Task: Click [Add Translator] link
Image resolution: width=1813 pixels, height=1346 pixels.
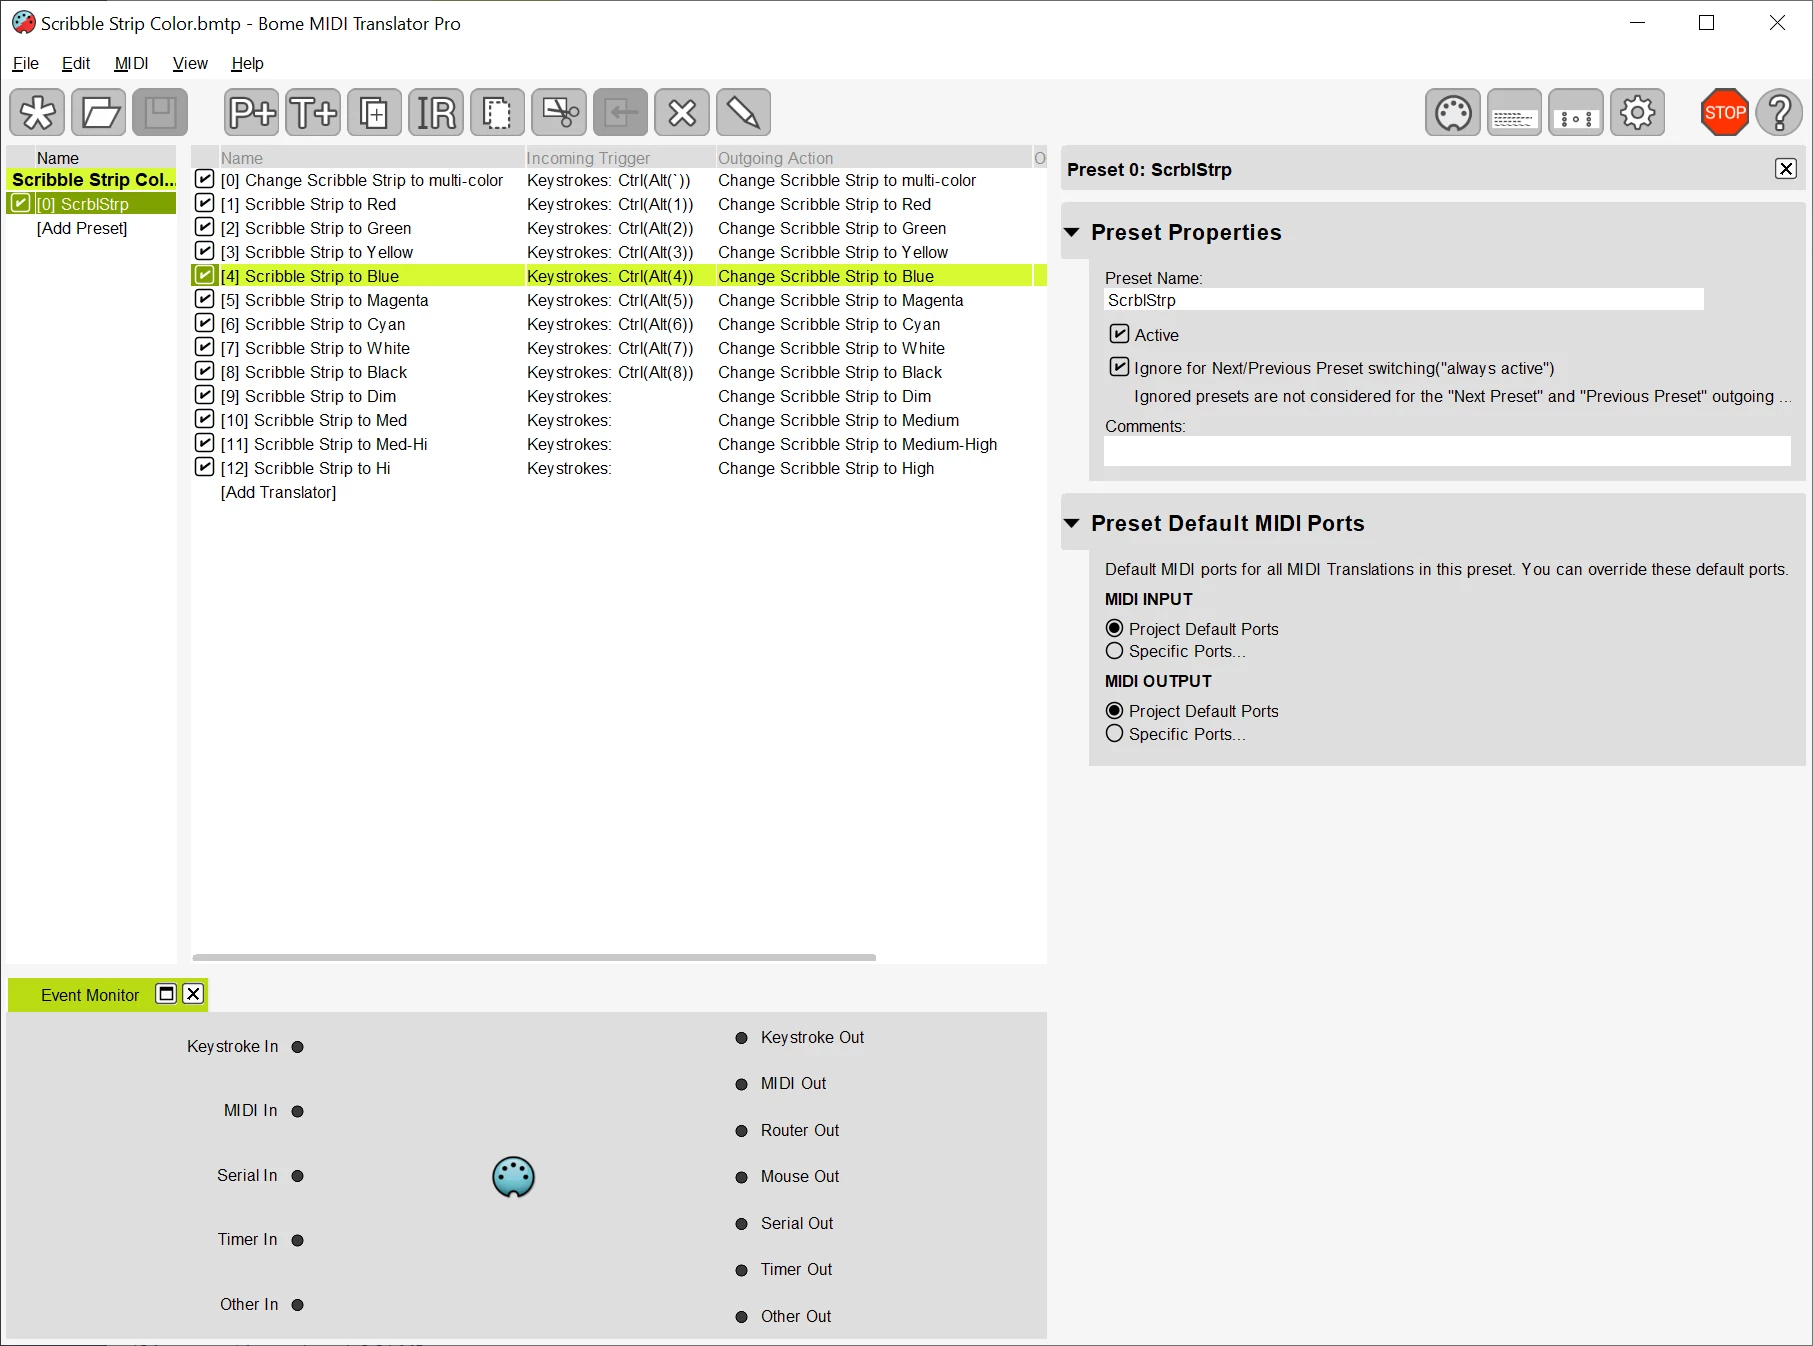Action: click(278, 492)
